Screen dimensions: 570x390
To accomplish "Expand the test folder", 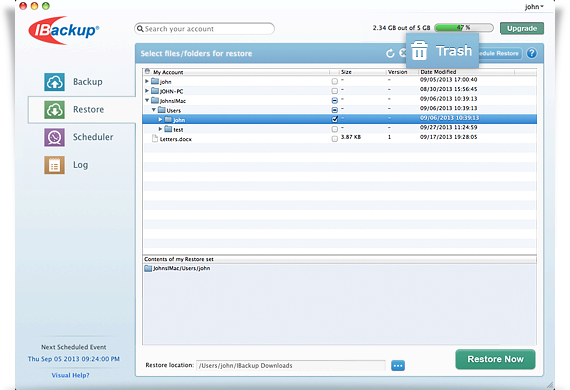I will (x=160, y=129).
